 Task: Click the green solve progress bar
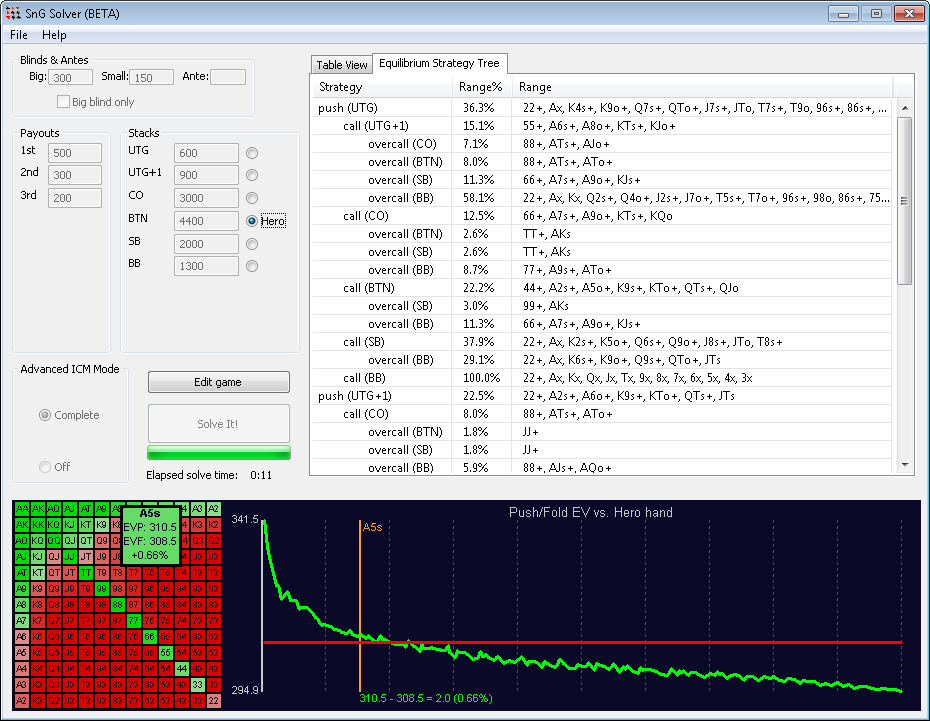218,453
